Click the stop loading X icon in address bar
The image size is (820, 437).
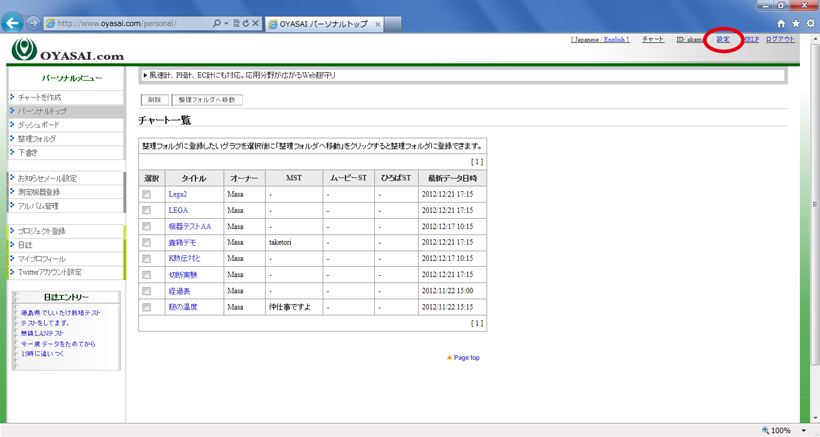pyautogui.click(x=255, y=24)
